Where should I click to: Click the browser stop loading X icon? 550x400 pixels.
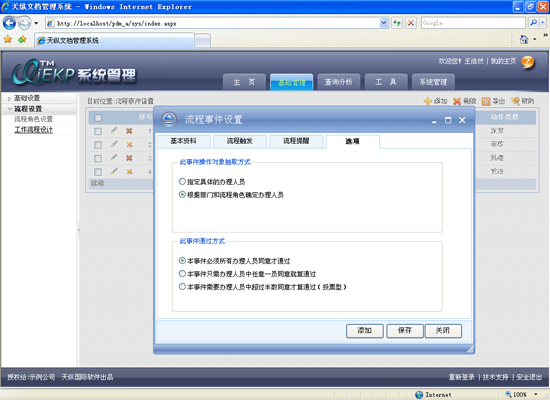(x=411, y=23)
